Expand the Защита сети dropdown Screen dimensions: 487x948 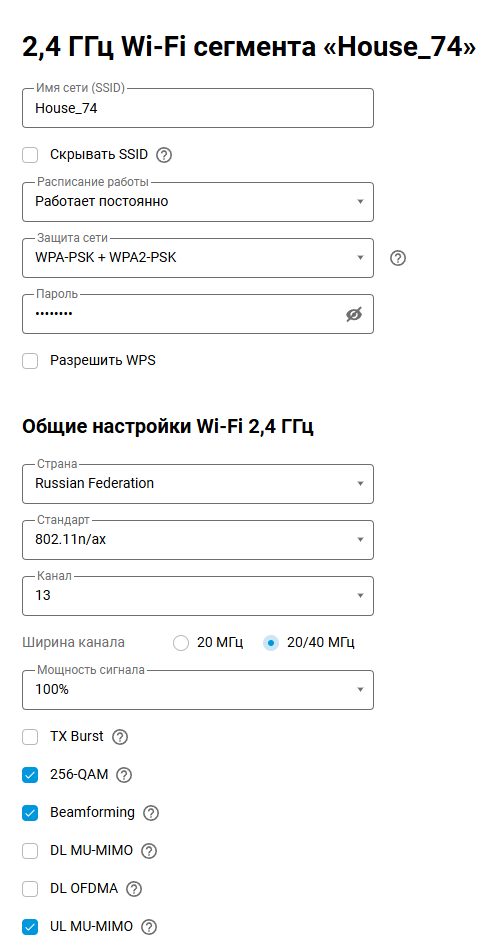point(198,258)
